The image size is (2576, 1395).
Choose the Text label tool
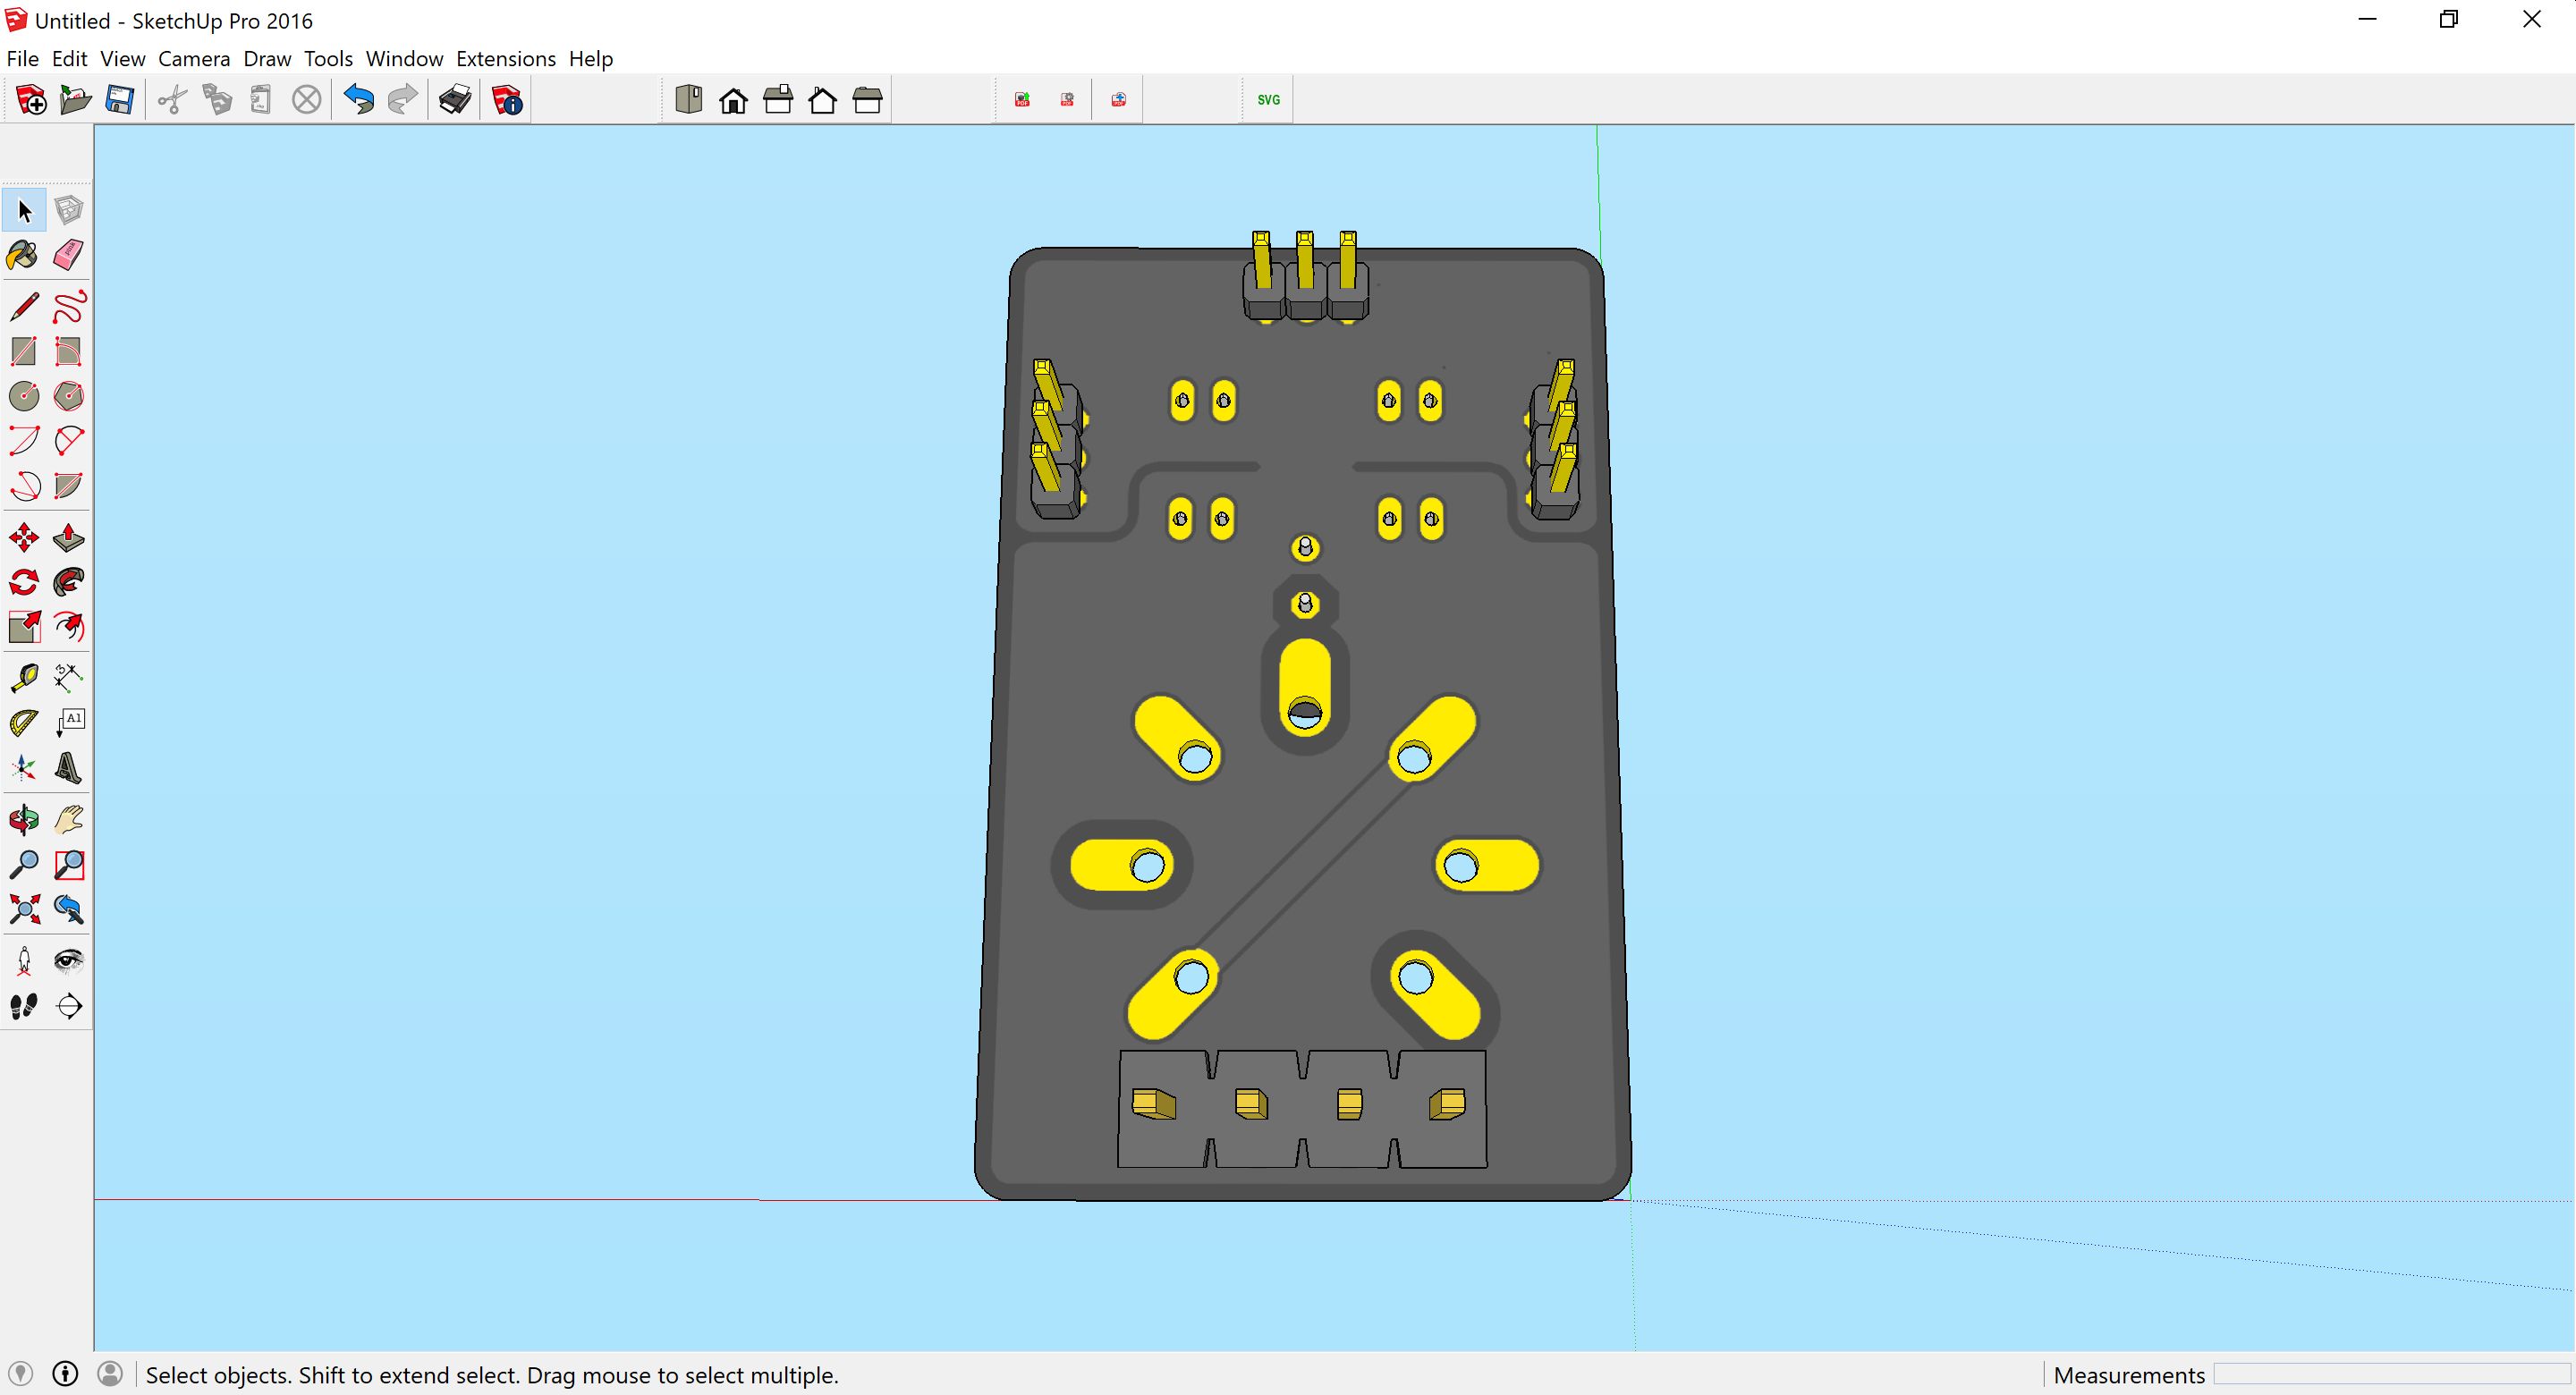coord(68,723)
